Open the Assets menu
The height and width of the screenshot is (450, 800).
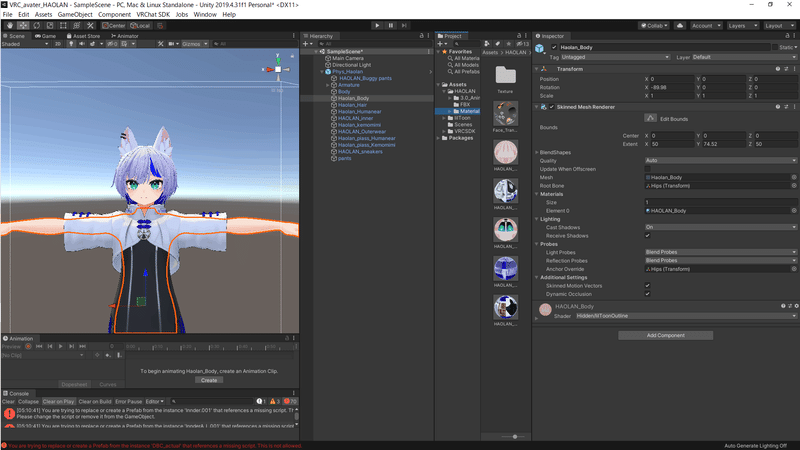(x=43, y=14)
